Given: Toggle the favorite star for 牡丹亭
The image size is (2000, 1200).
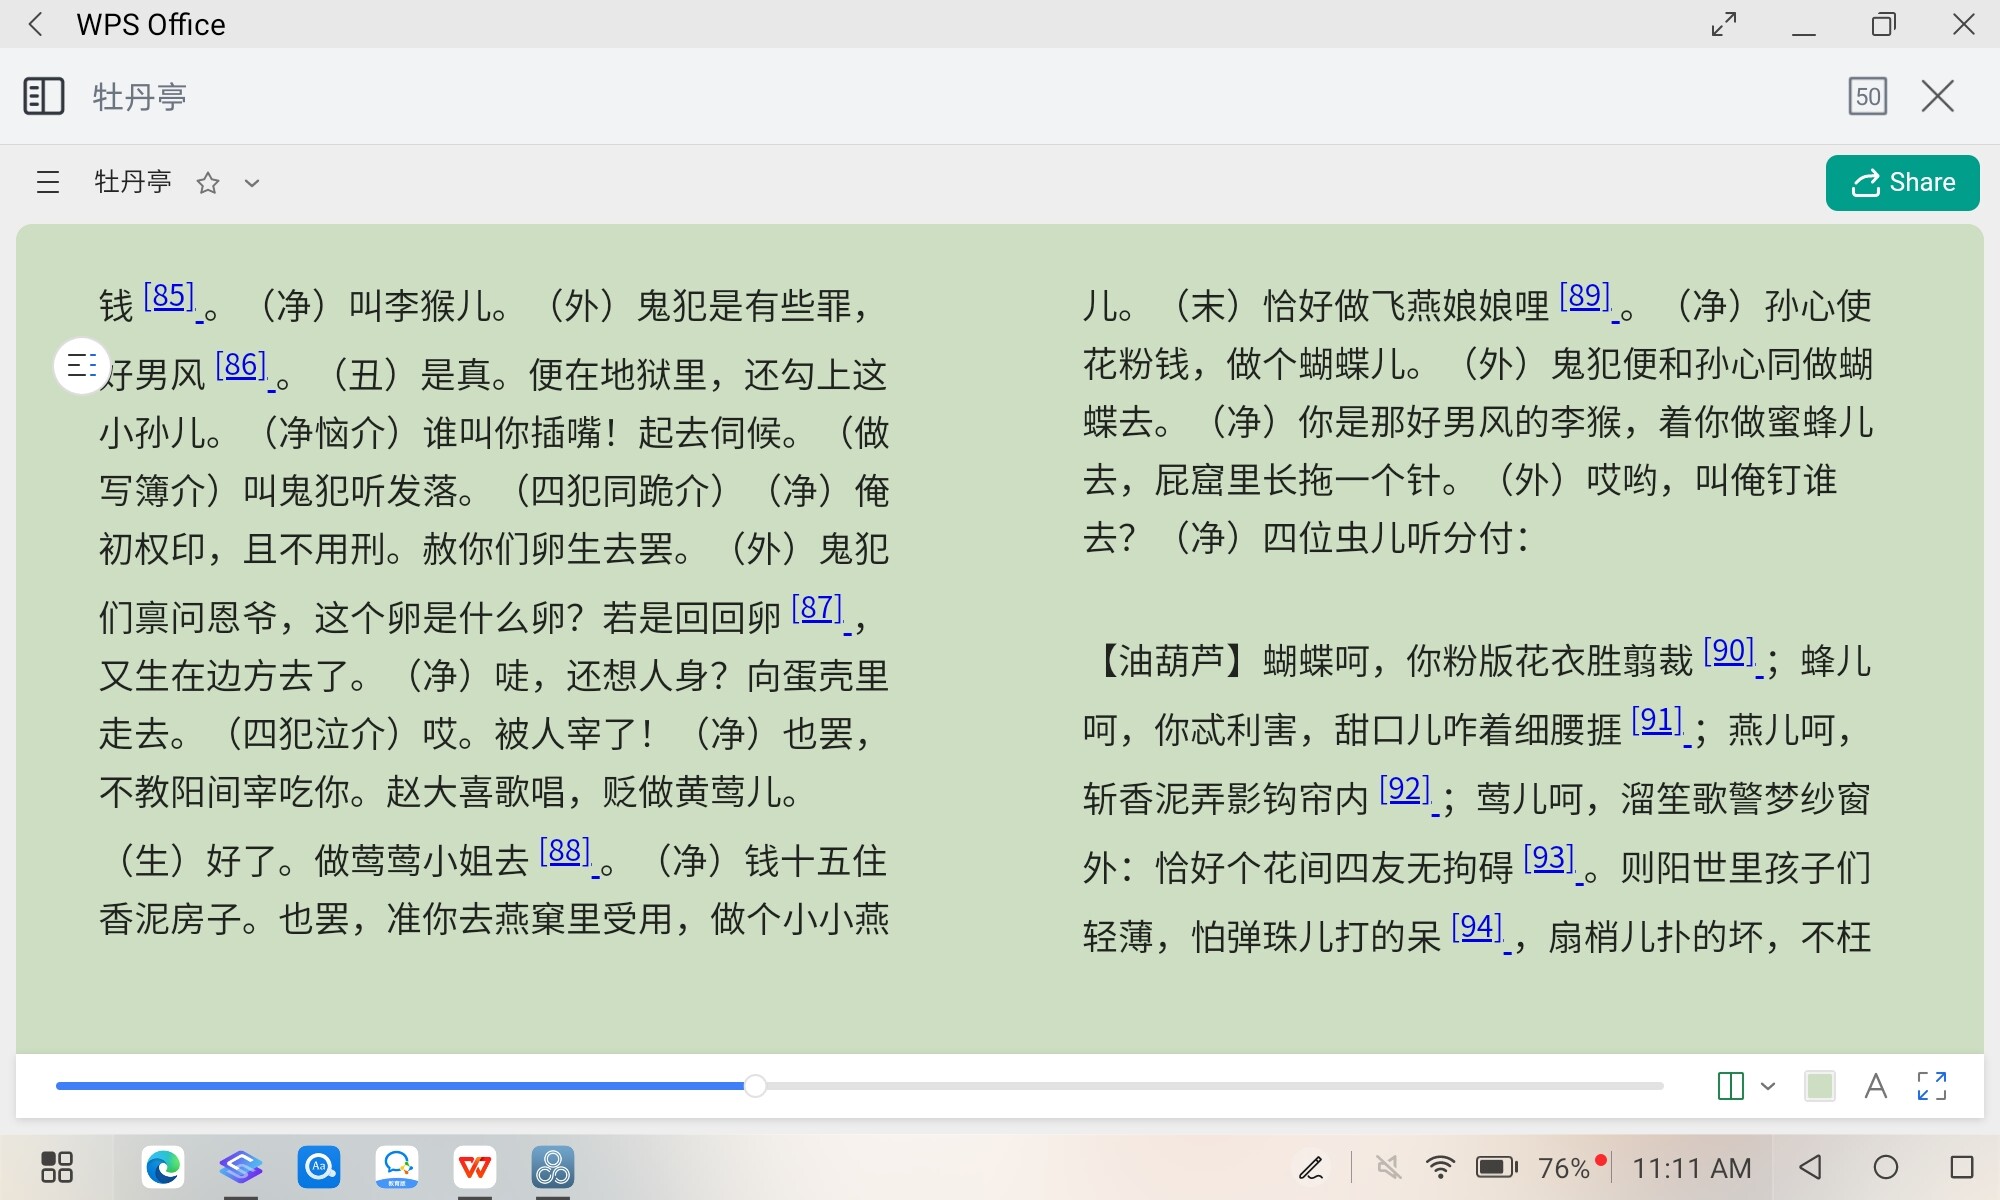Looking at the screenshot, I should coord(208,183).
